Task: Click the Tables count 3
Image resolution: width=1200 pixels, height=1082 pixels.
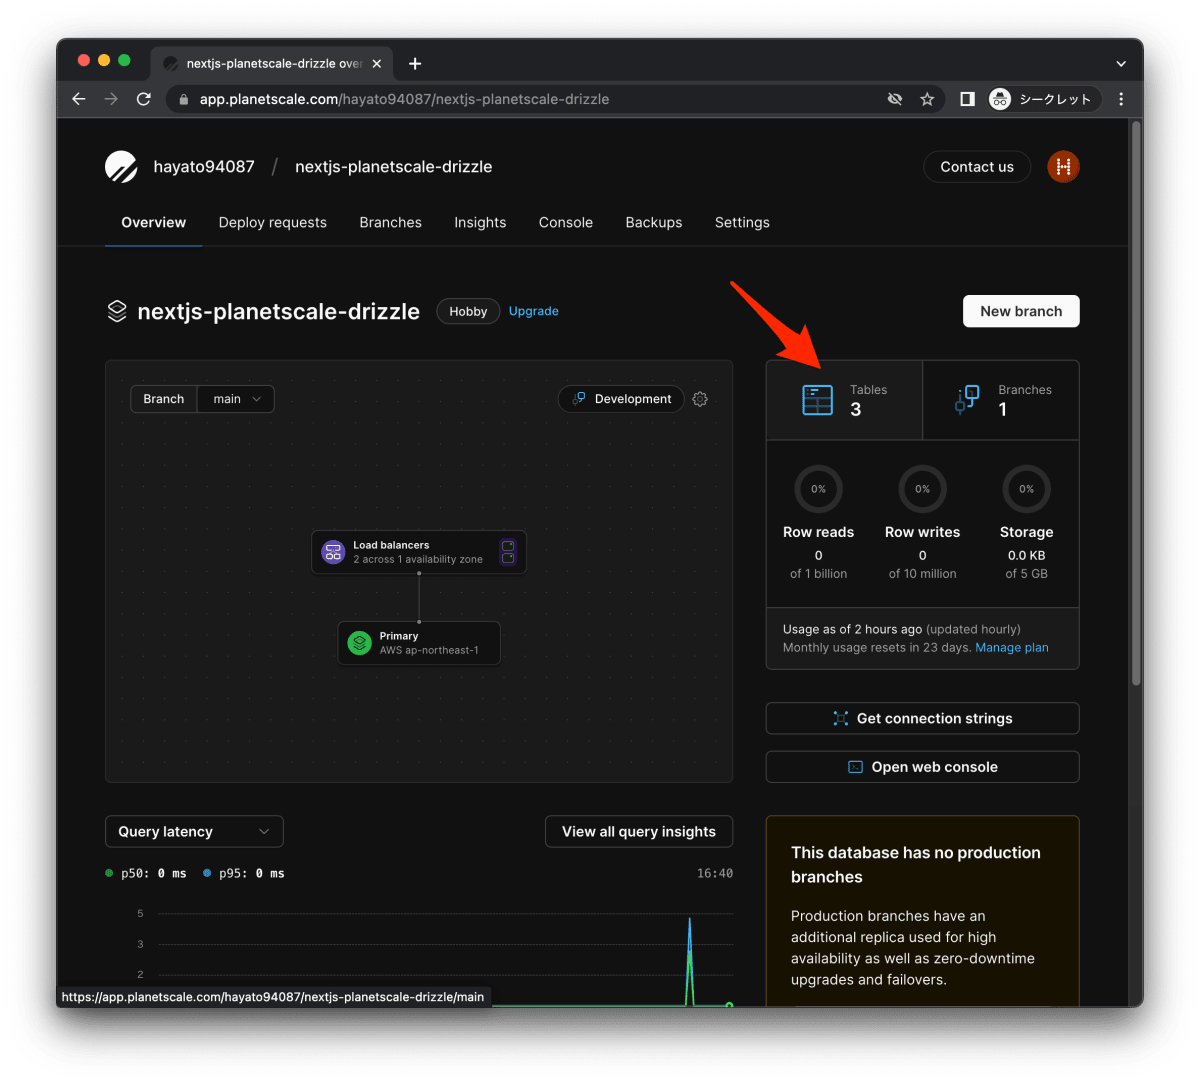Action: tap(856, 410)
